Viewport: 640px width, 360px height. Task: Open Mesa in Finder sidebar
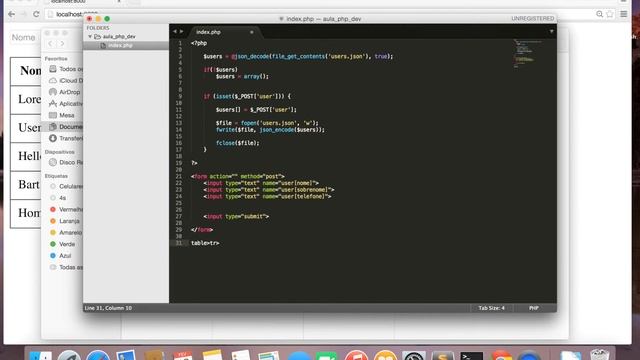coord(62,115)
